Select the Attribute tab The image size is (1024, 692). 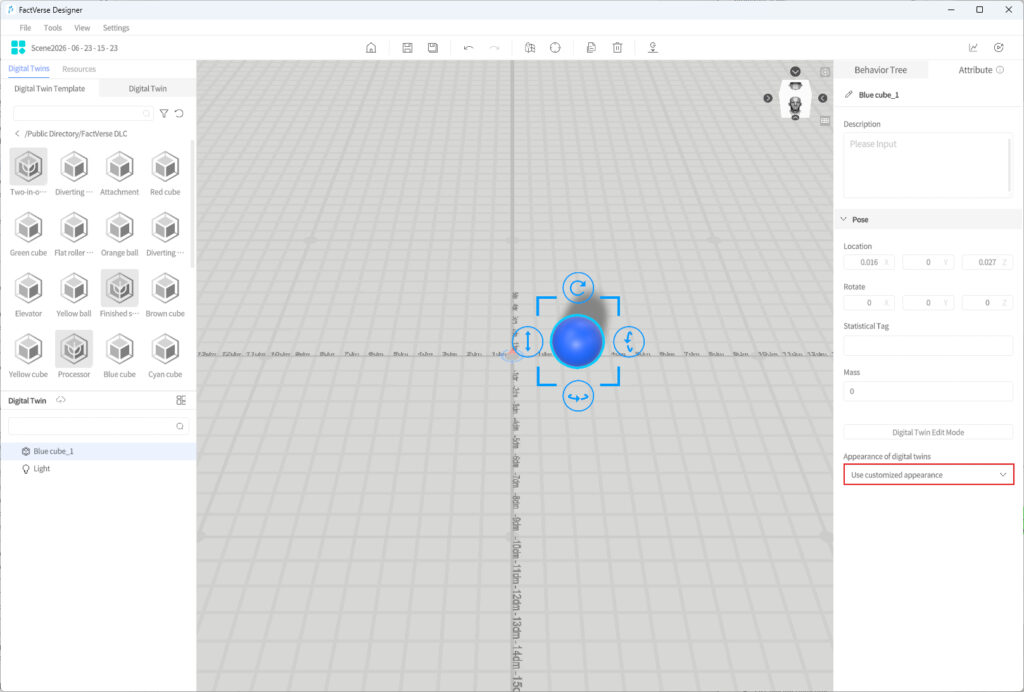(x=975, y=70)
